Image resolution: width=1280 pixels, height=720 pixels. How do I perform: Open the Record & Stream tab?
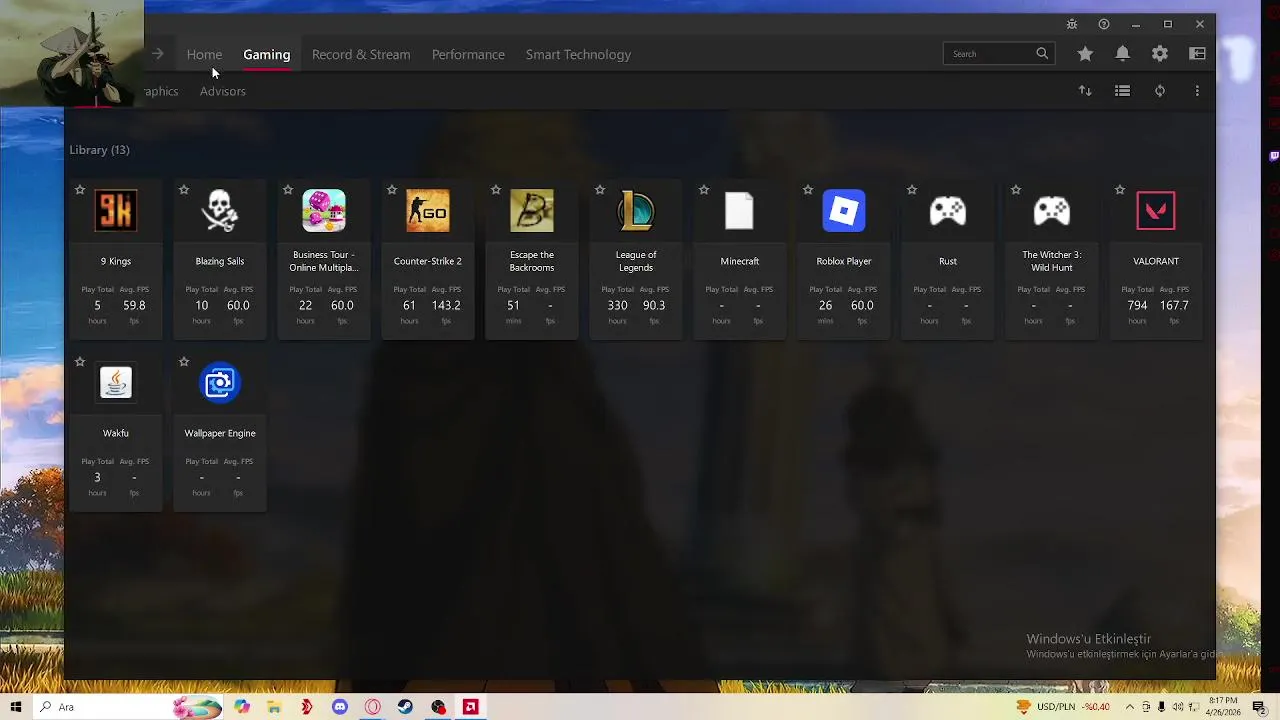(361, 55)
